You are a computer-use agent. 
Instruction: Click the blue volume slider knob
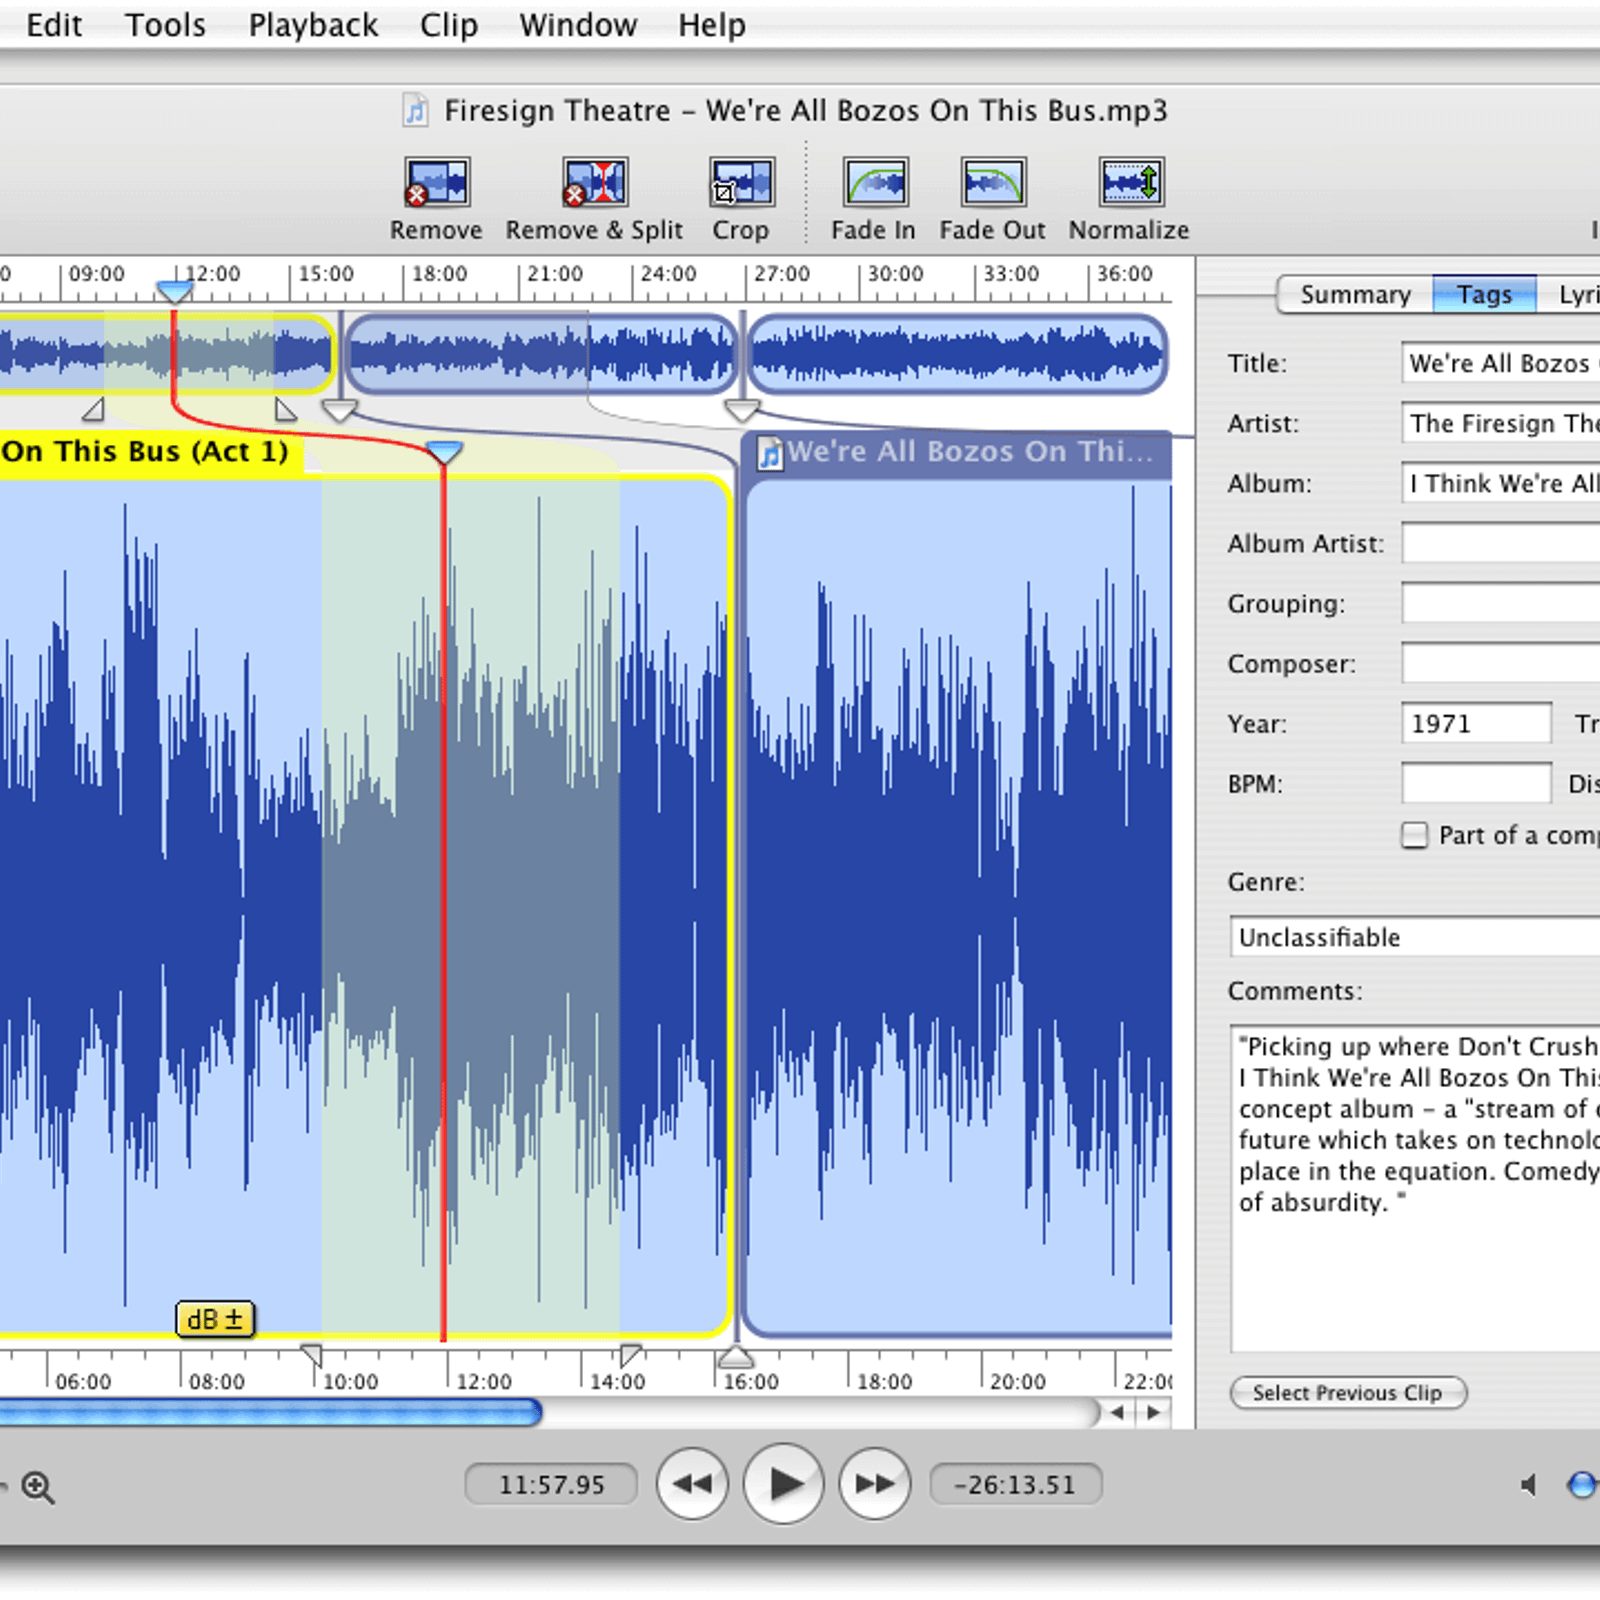tap(1583, 1485)
